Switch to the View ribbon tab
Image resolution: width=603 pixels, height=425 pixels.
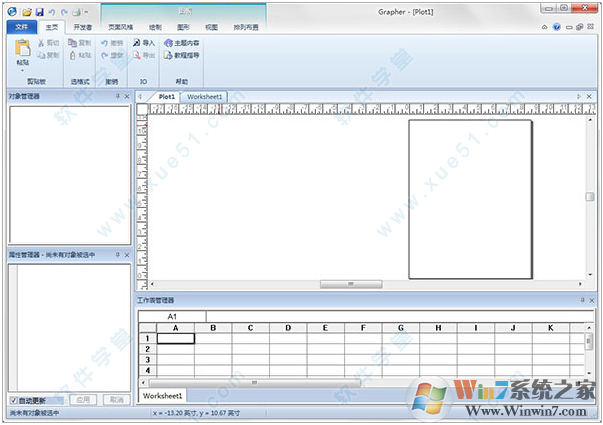click(212, 27)
